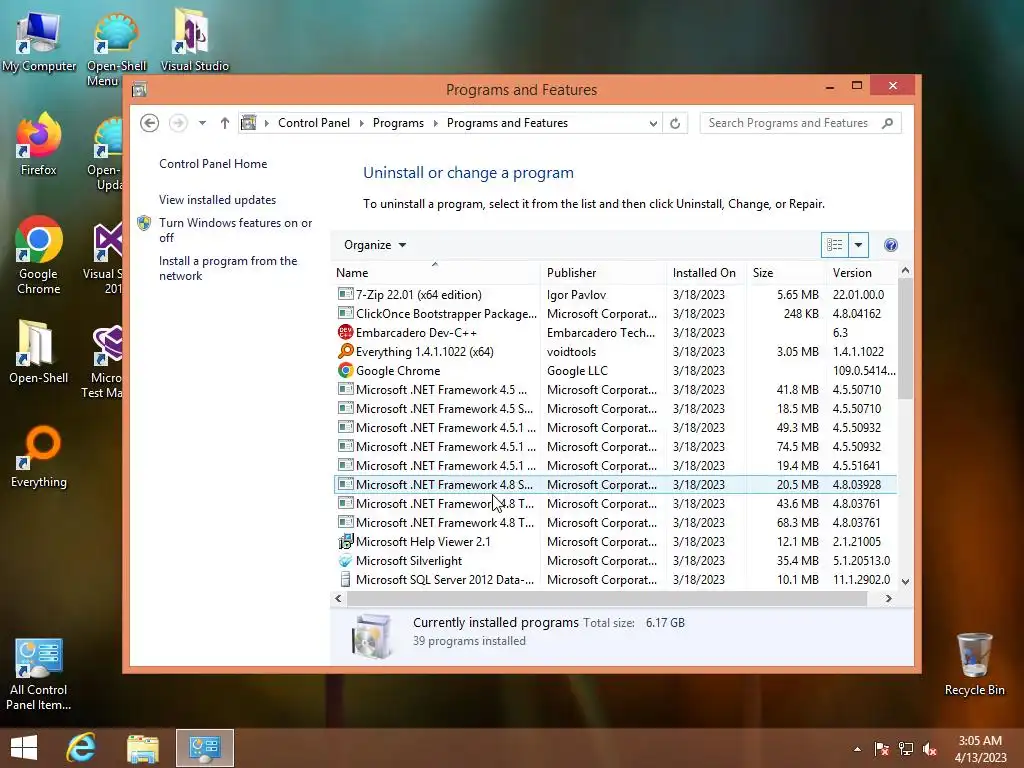Sort by the Size column header

(x=786, y=272)
